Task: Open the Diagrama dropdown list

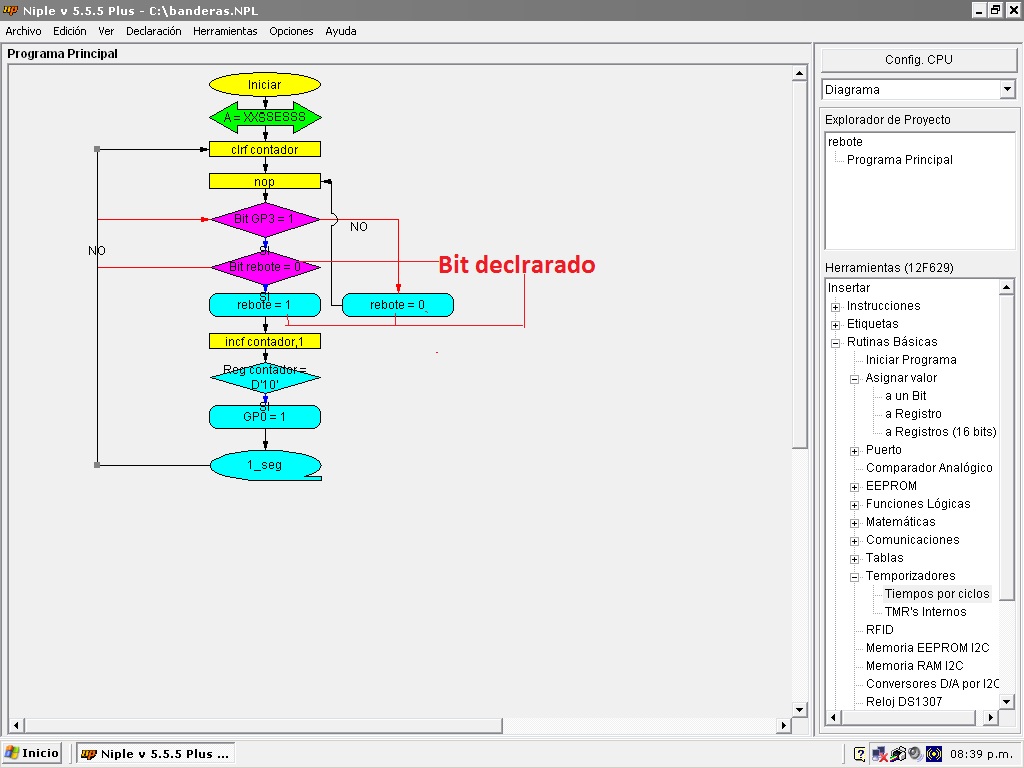Action: tap(1008, 89)
